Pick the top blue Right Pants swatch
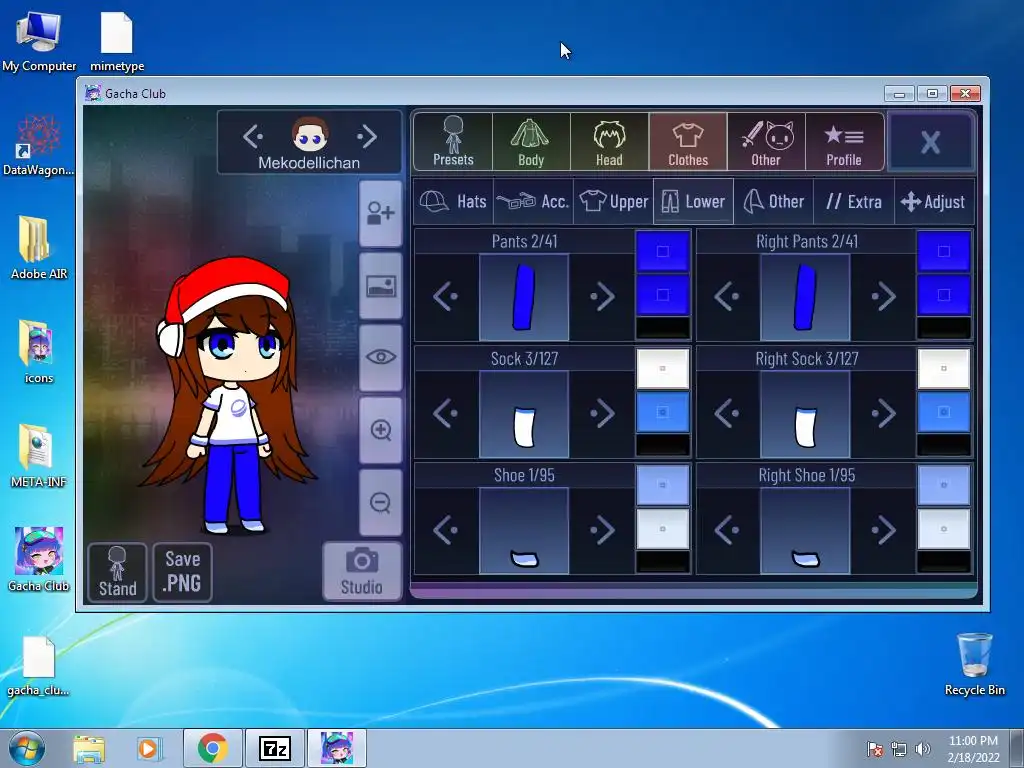The width and height of the screenshot is (1024, 768). click(x=944, y=251)
